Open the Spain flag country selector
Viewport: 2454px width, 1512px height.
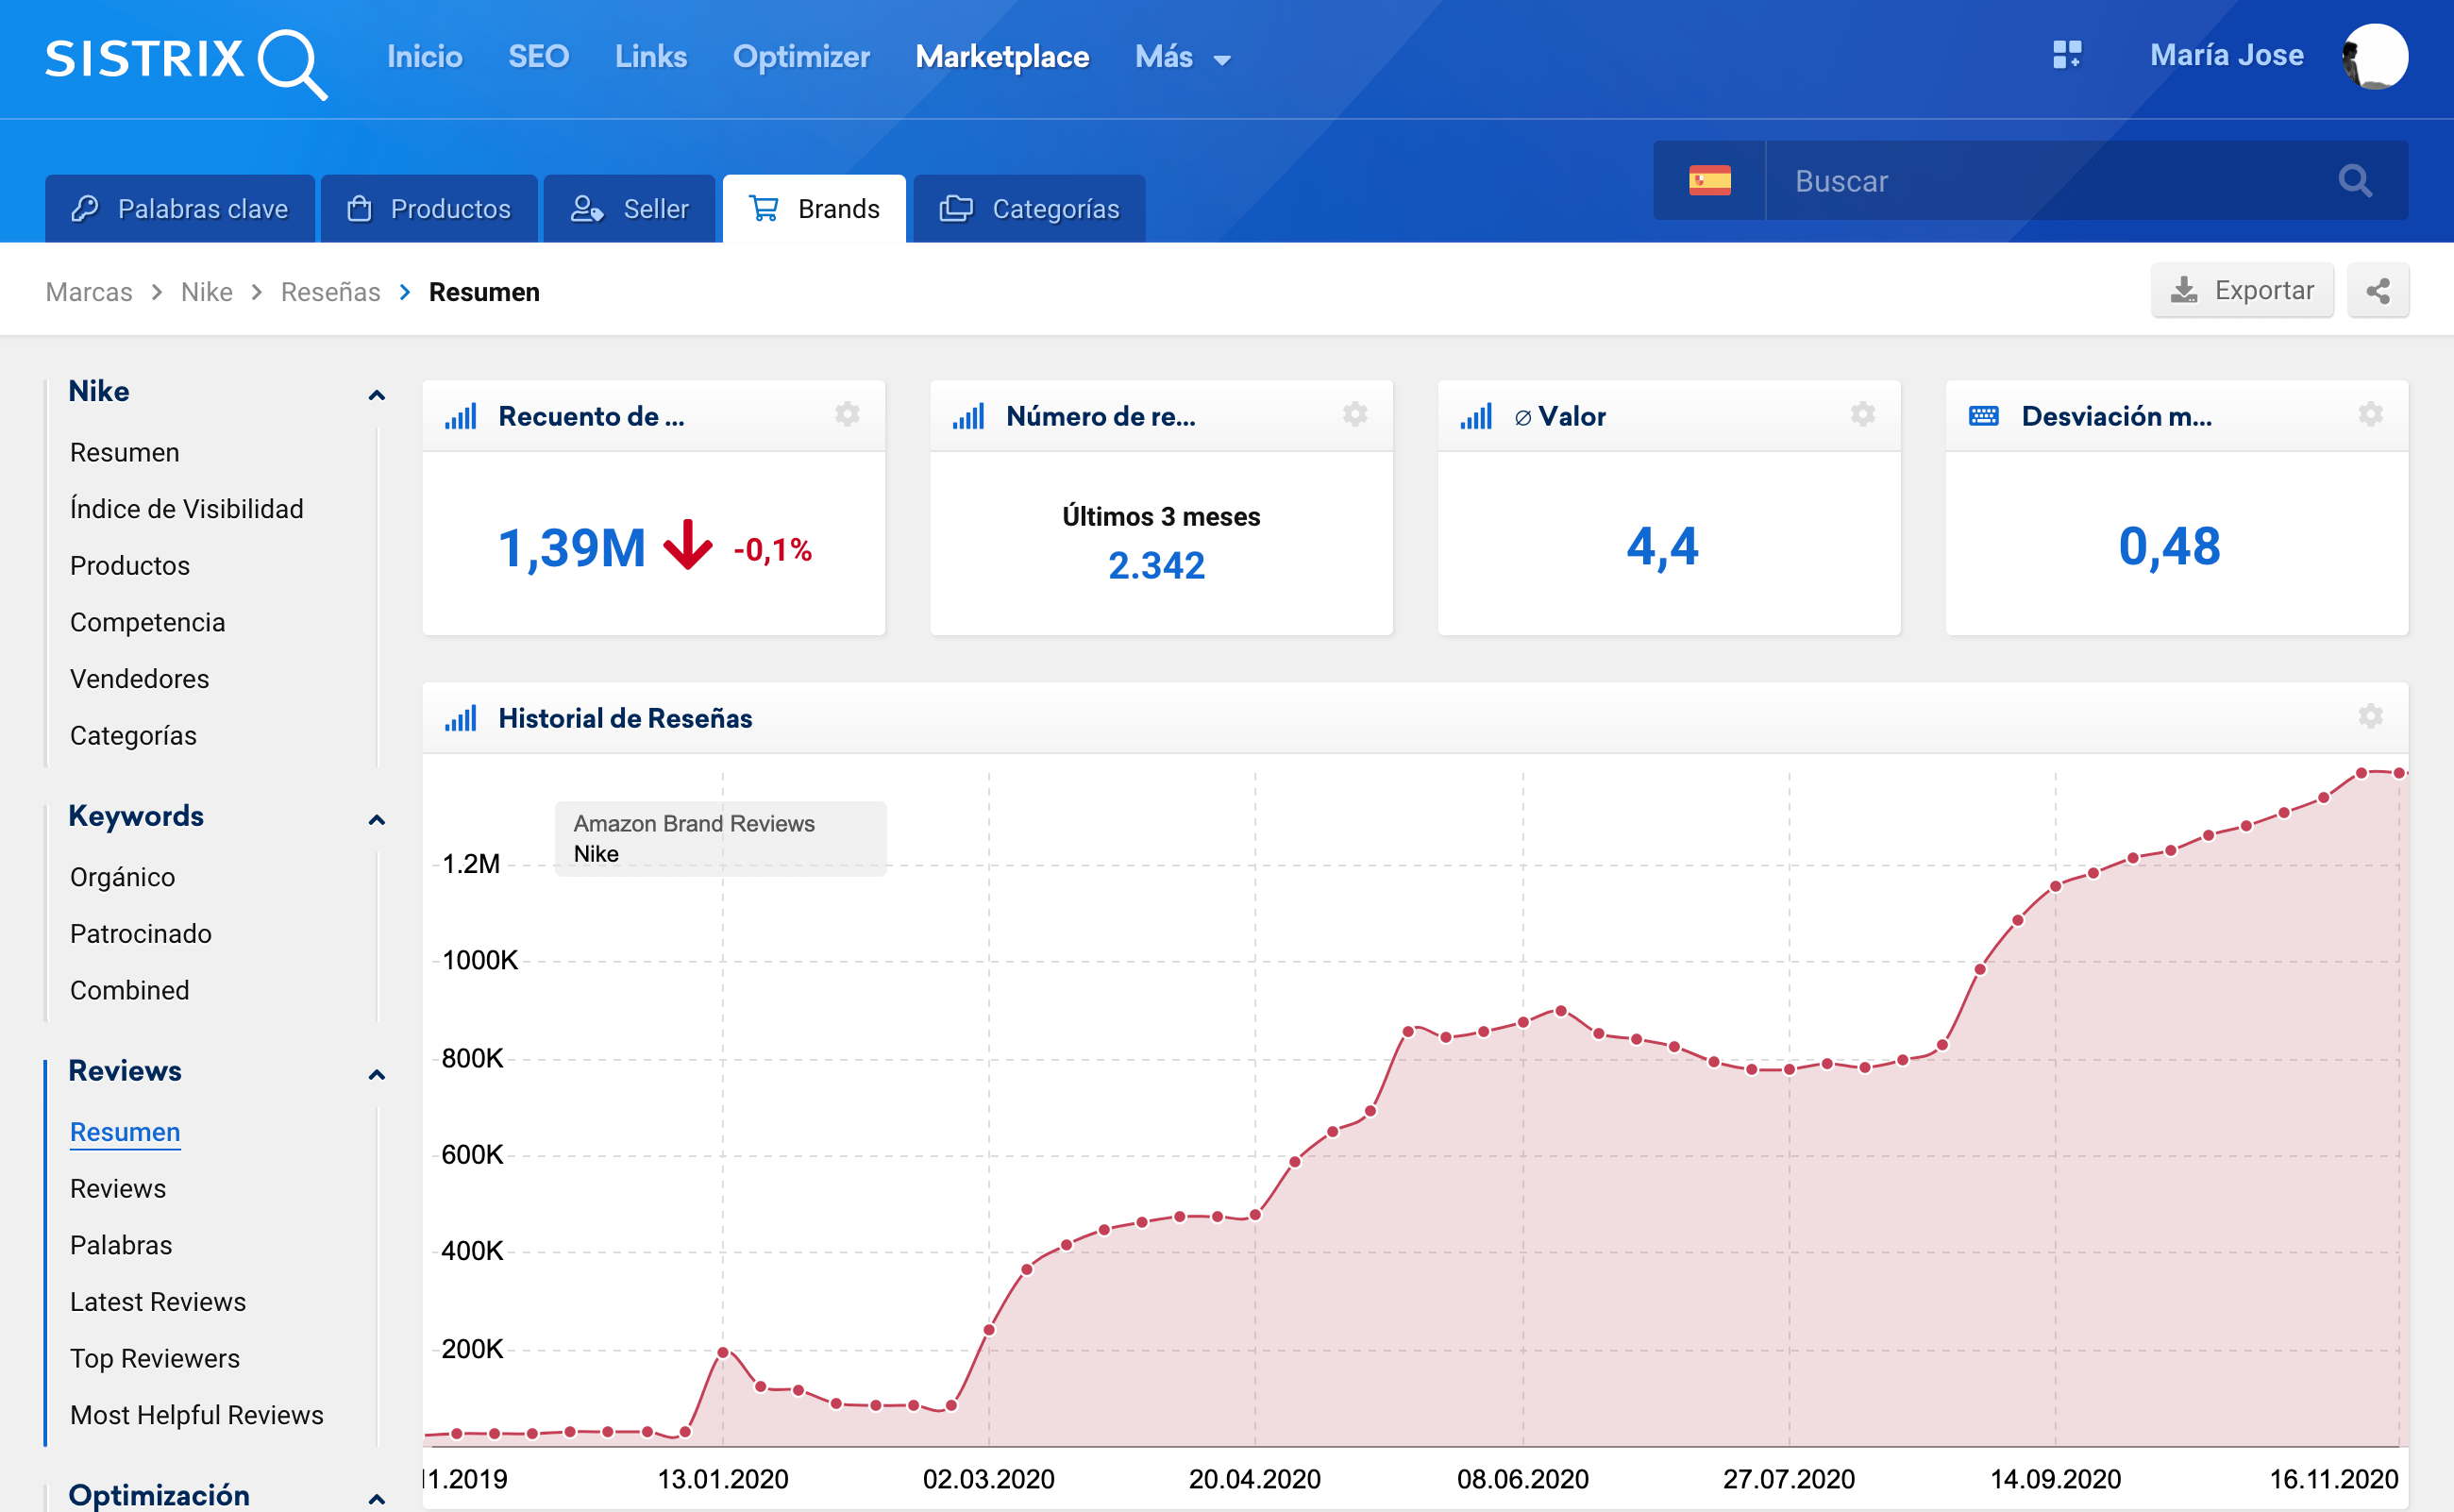point(1709,181)
